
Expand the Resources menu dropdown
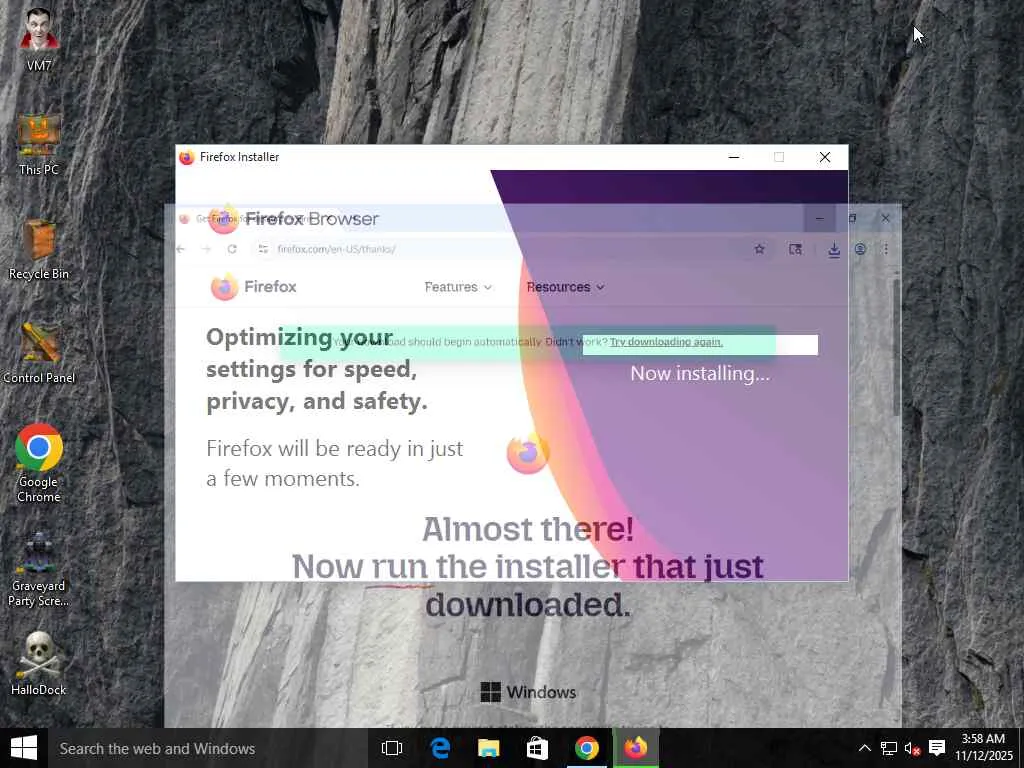coord(566,287)
